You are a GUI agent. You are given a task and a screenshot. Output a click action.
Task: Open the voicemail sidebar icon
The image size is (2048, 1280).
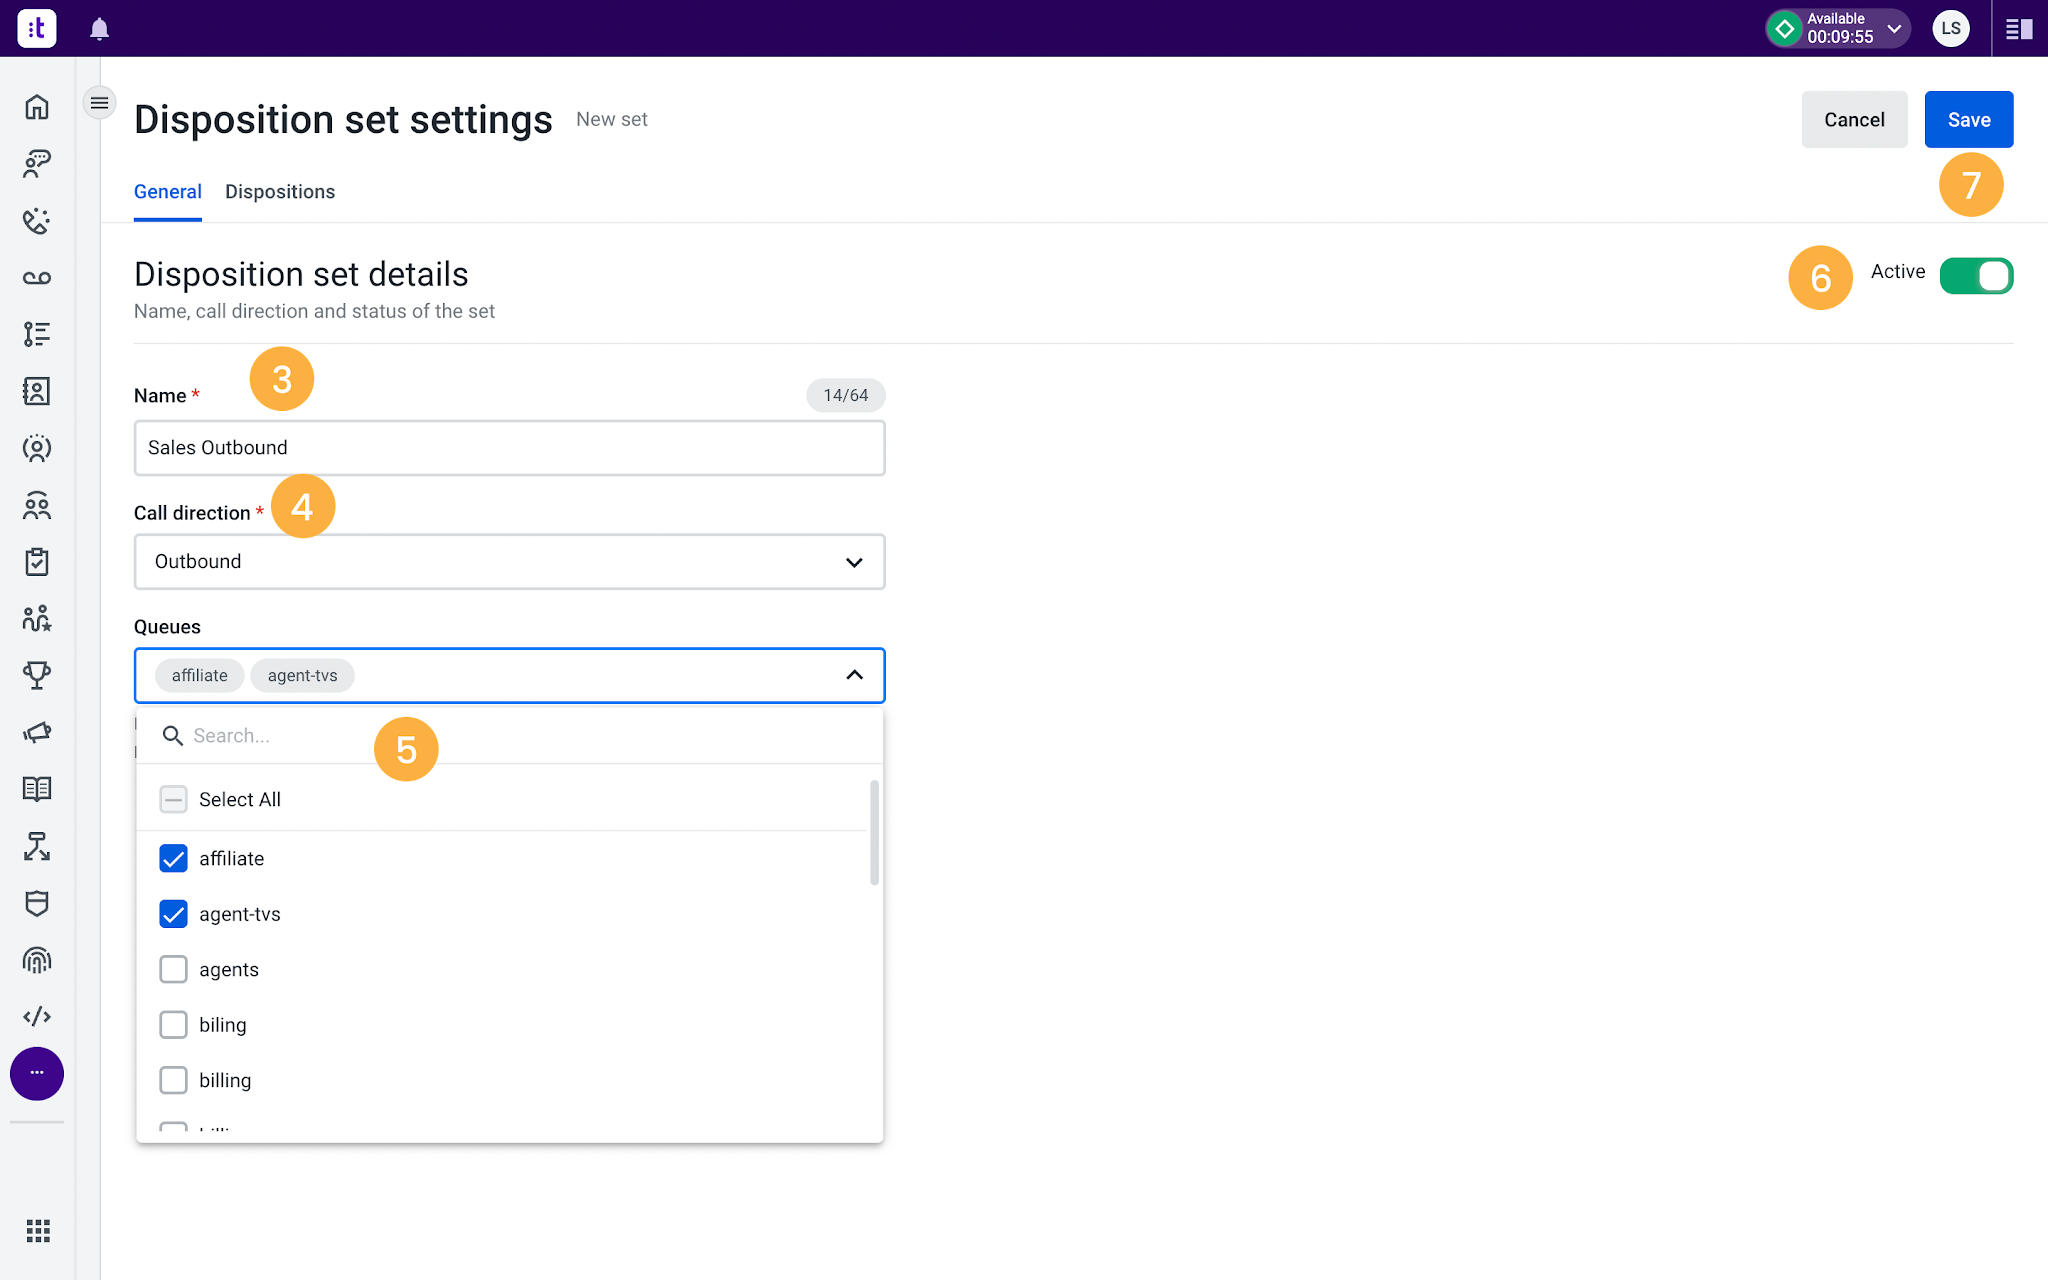[37, 278]
